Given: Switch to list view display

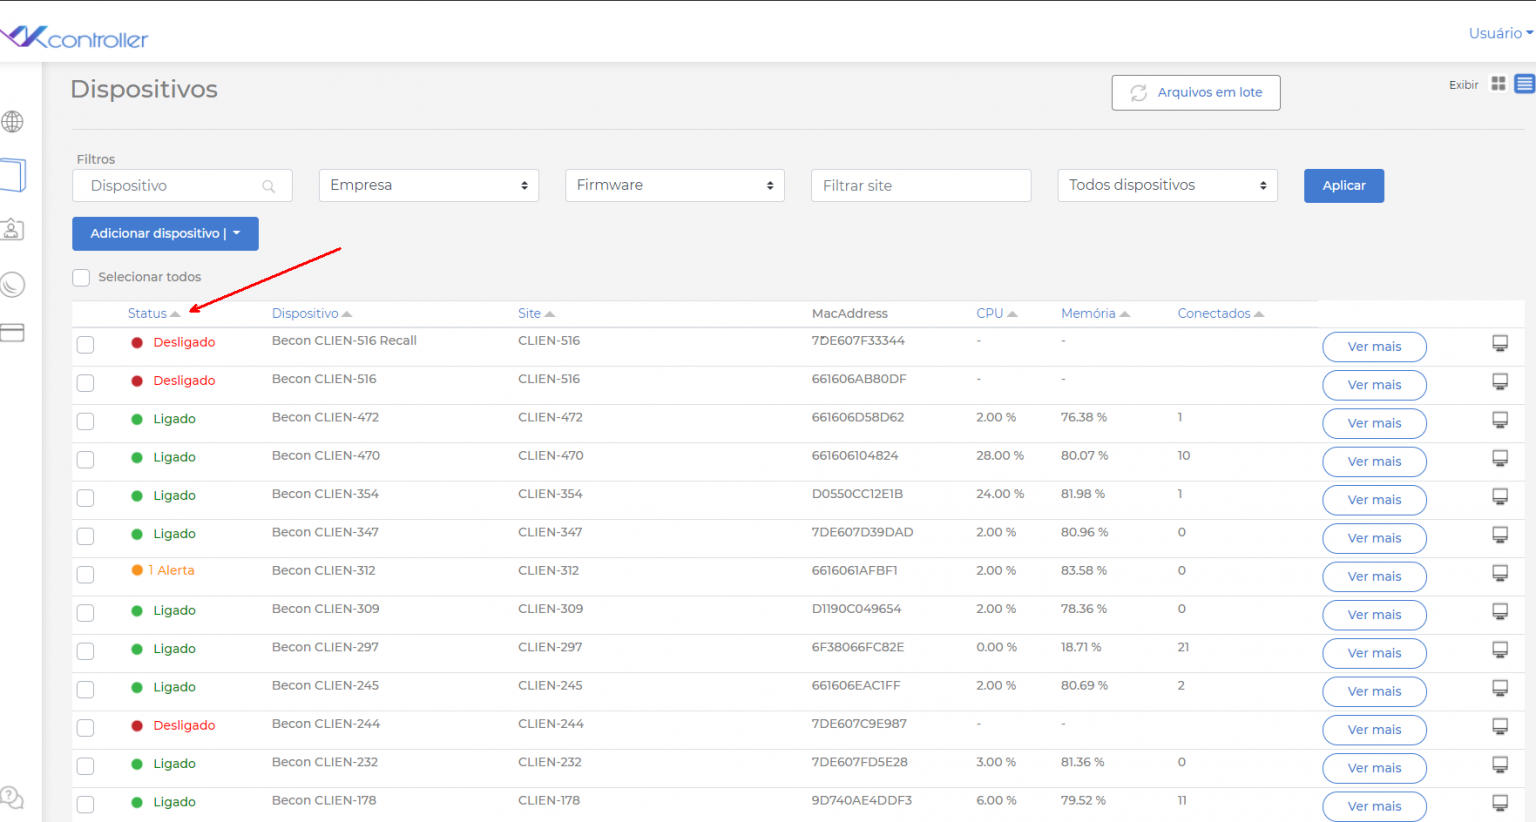Looking at the screenshot, I should point(1524,84).
